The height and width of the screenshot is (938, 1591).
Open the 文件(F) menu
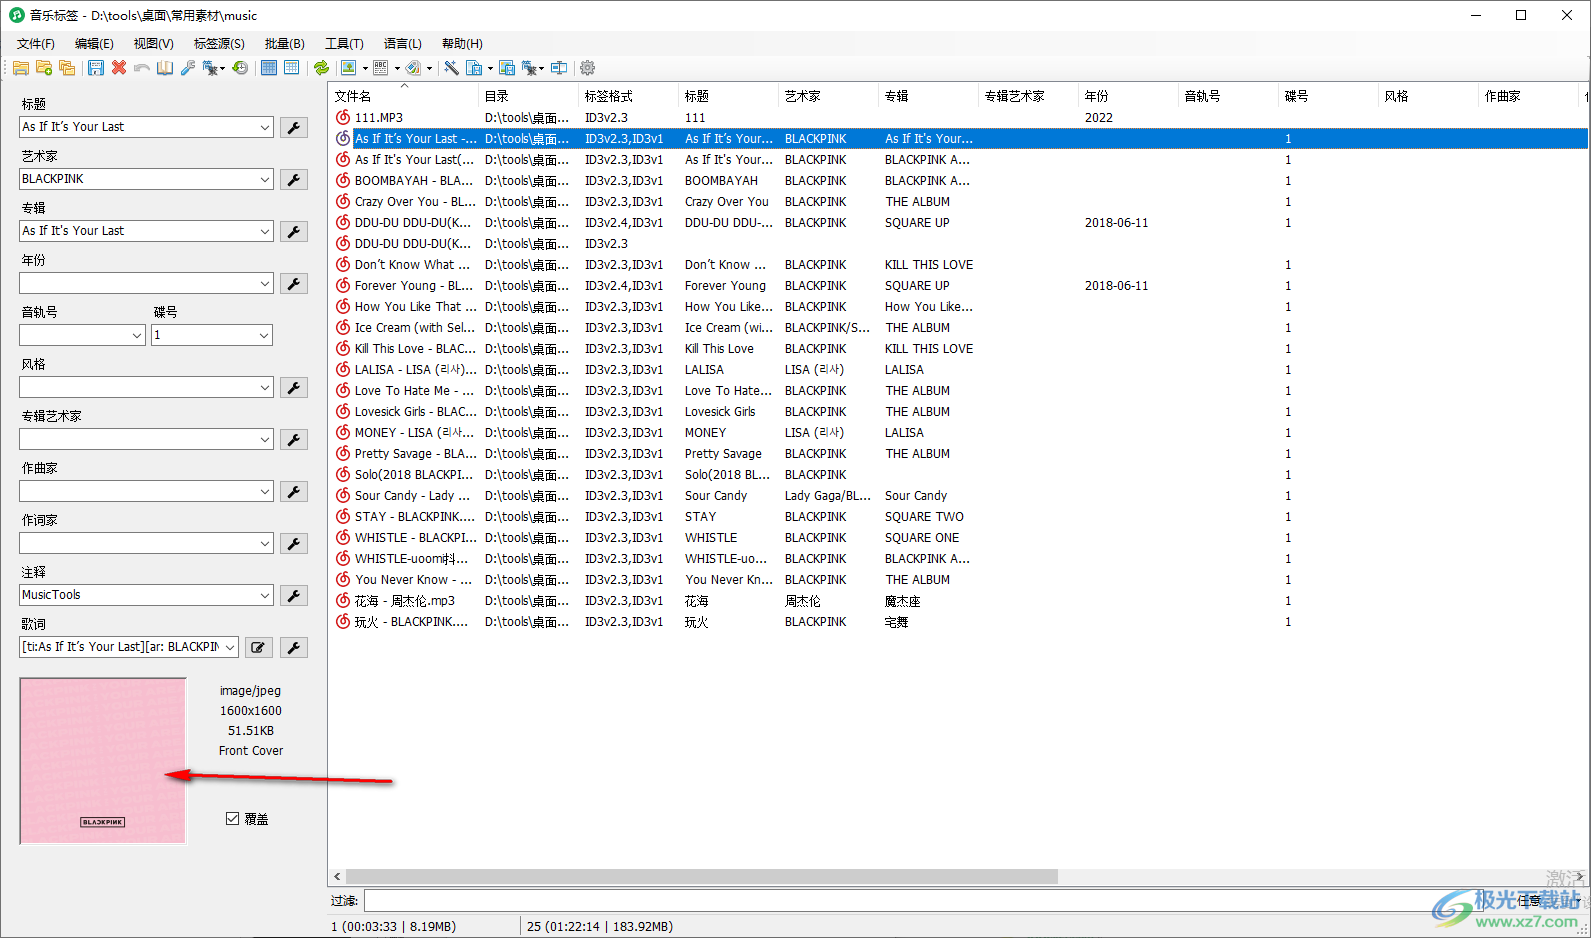(x=36, y=43)
